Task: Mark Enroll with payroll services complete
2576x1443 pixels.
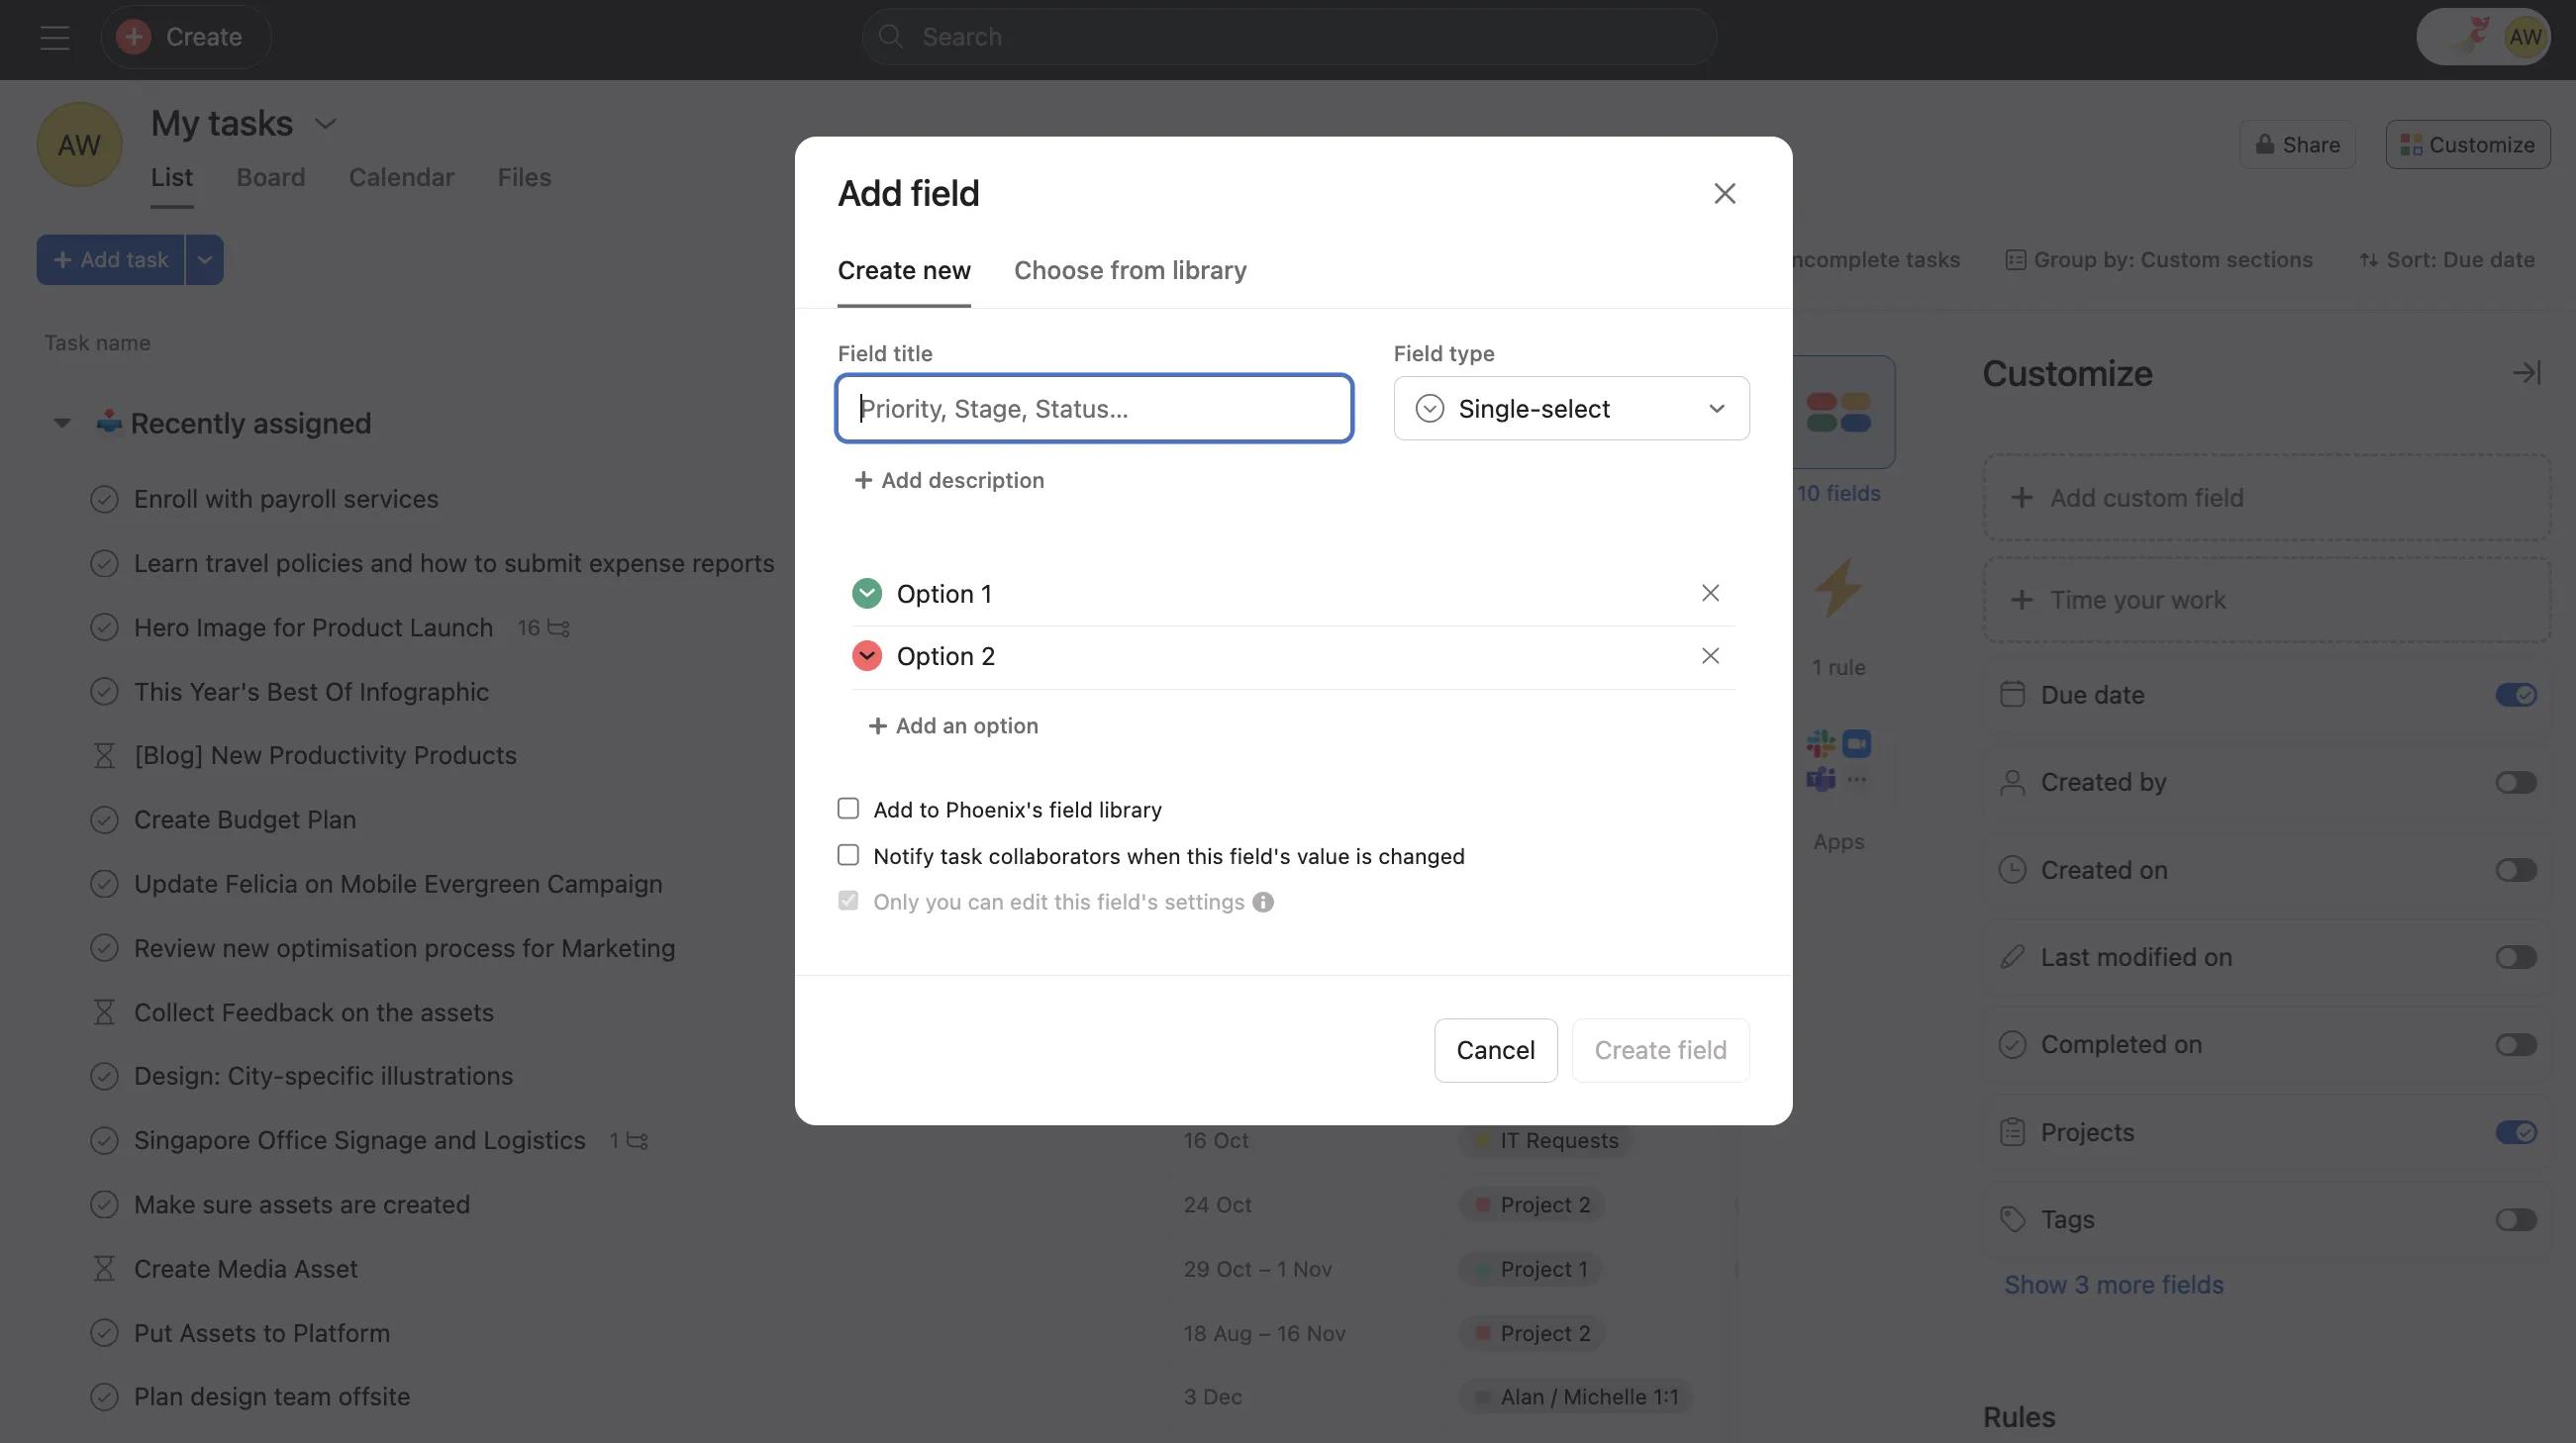Action: [x=106, y=498]
